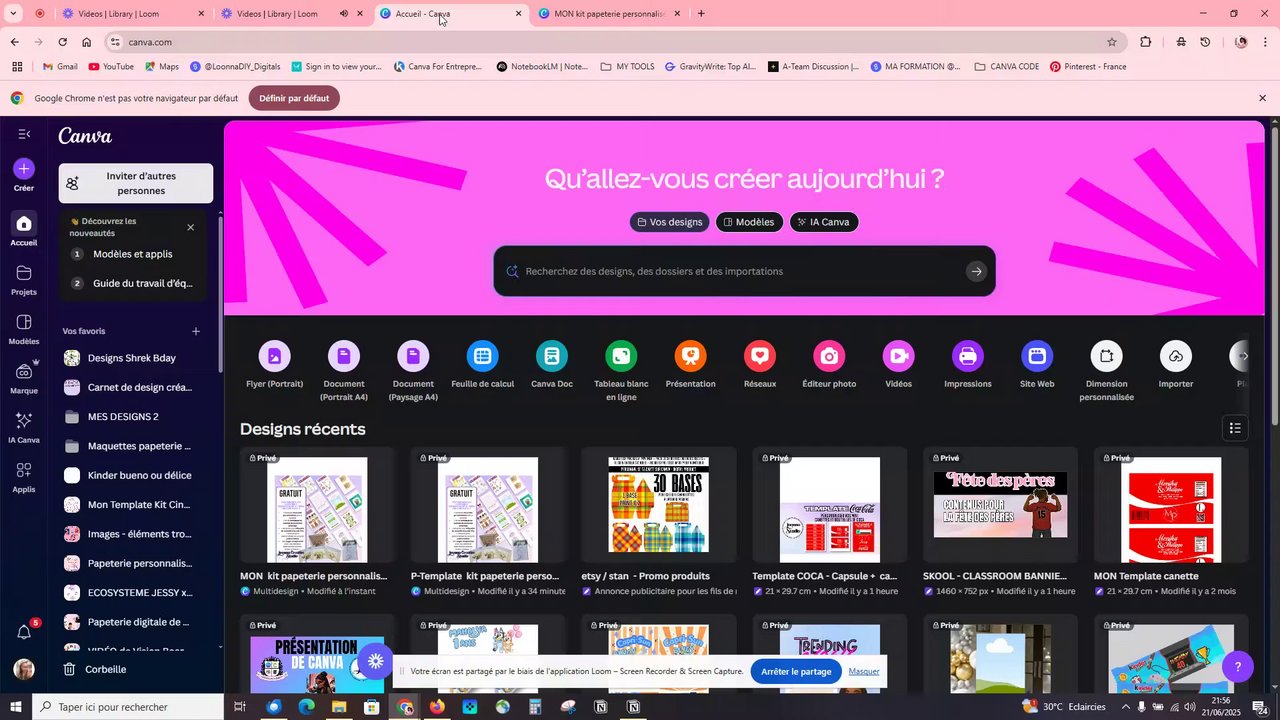Open the Impressions category
1280x720 pixels.
click(968, 366)
